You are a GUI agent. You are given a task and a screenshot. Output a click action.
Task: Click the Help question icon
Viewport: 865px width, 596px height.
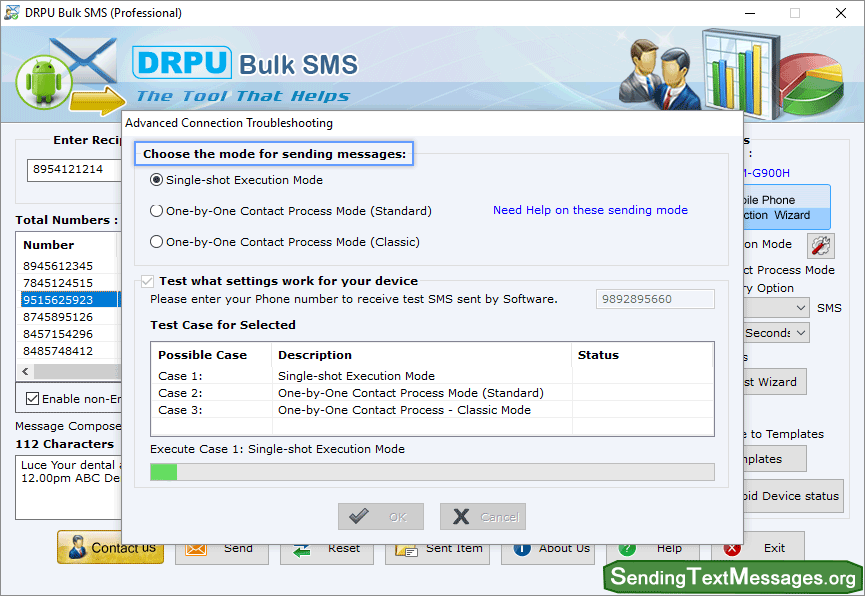(627, 549)
